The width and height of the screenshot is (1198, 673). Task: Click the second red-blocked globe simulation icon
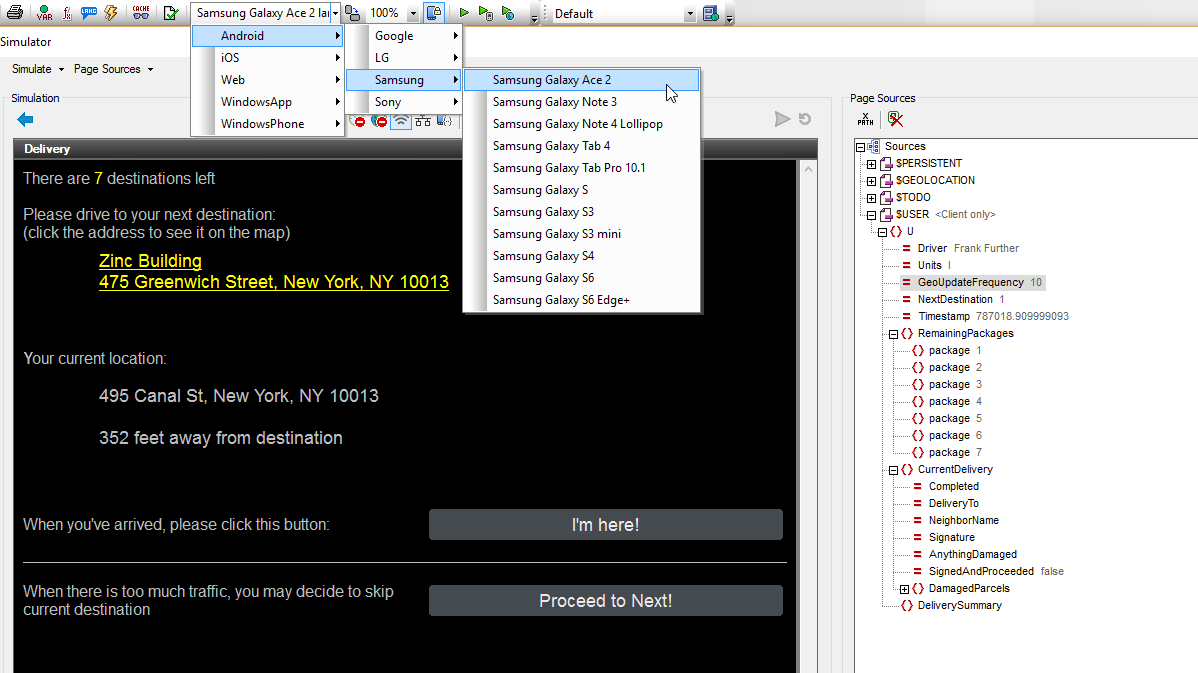pyautogui.click(x=379, y=121)
